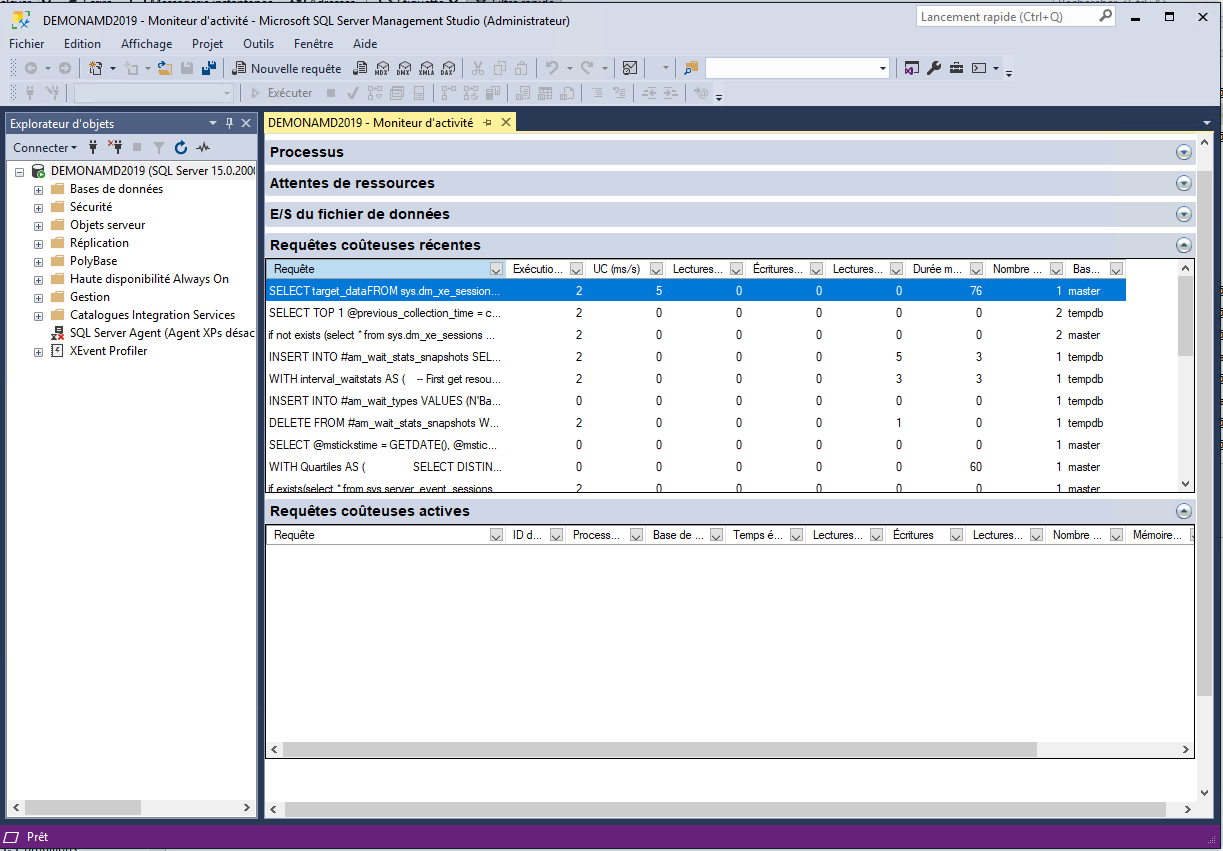The image size is (1223, 851).
Task: Click the Save All toolbar icon
Action: tap(209, 68)
